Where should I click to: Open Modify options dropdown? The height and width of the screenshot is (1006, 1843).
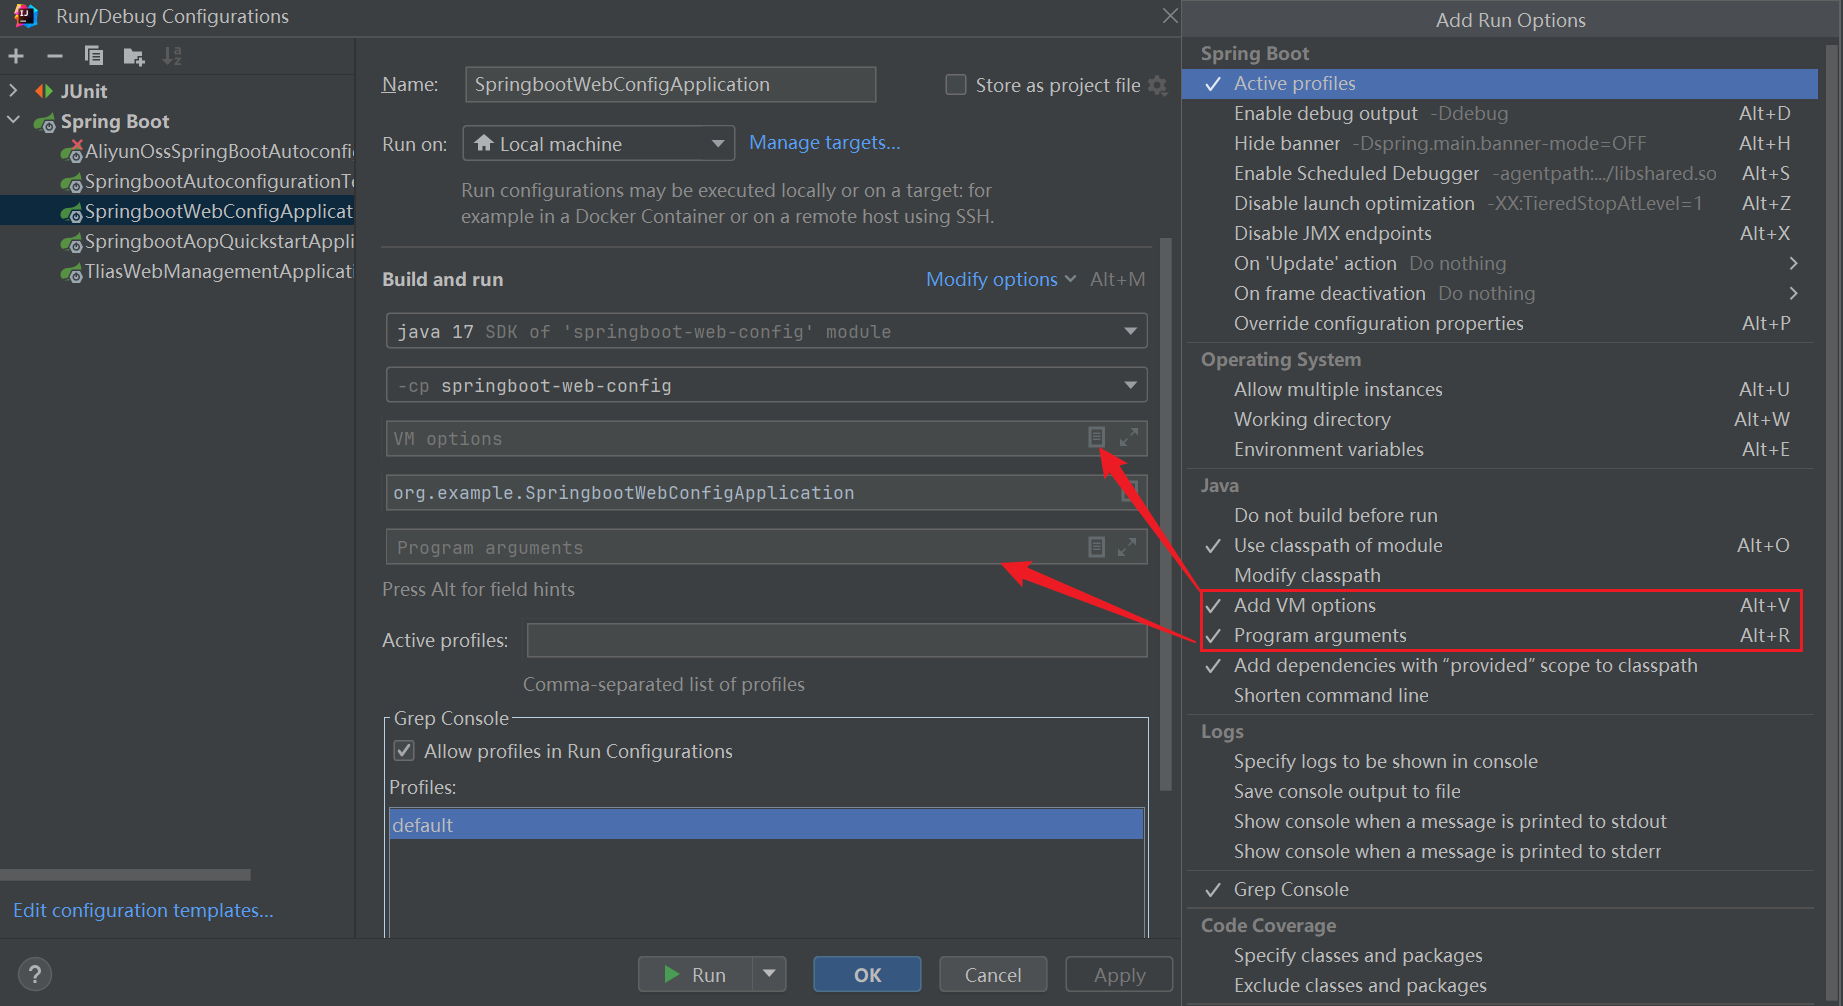[1000, 279]
